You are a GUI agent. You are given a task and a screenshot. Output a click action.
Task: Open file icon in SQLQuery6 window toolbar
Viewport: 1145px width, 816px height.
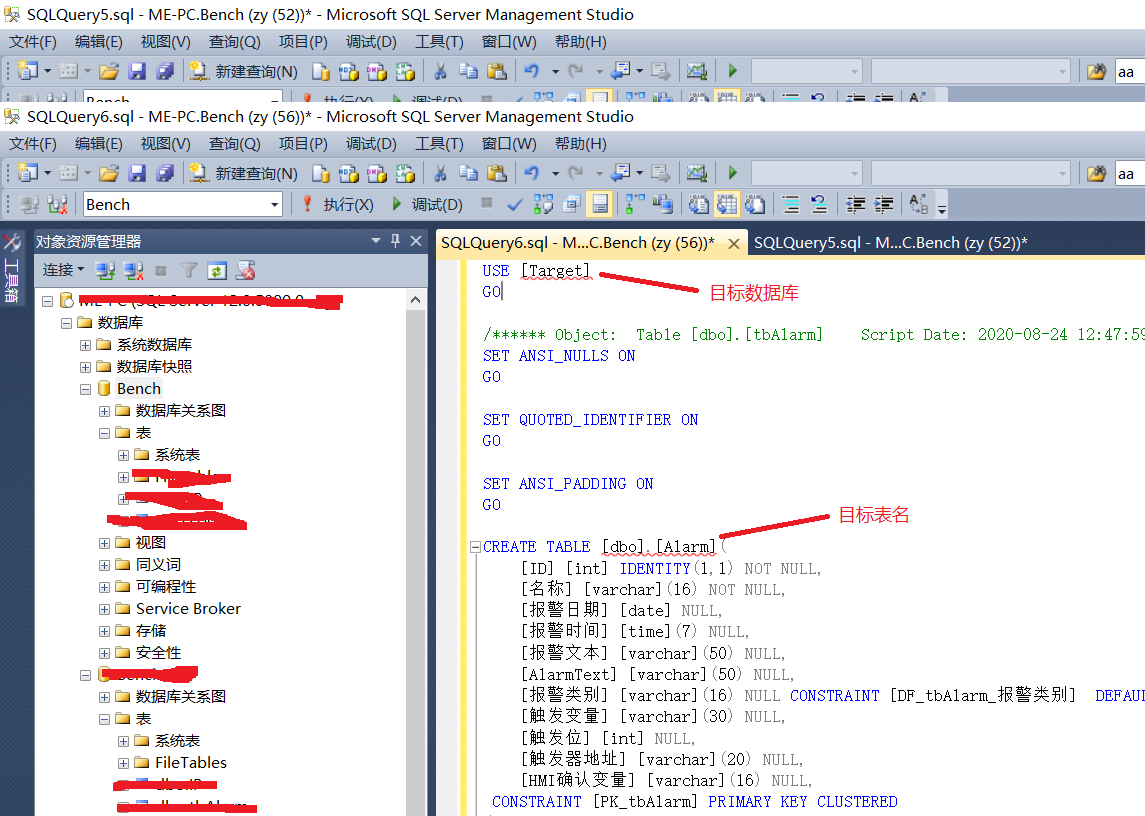(109, 173)
